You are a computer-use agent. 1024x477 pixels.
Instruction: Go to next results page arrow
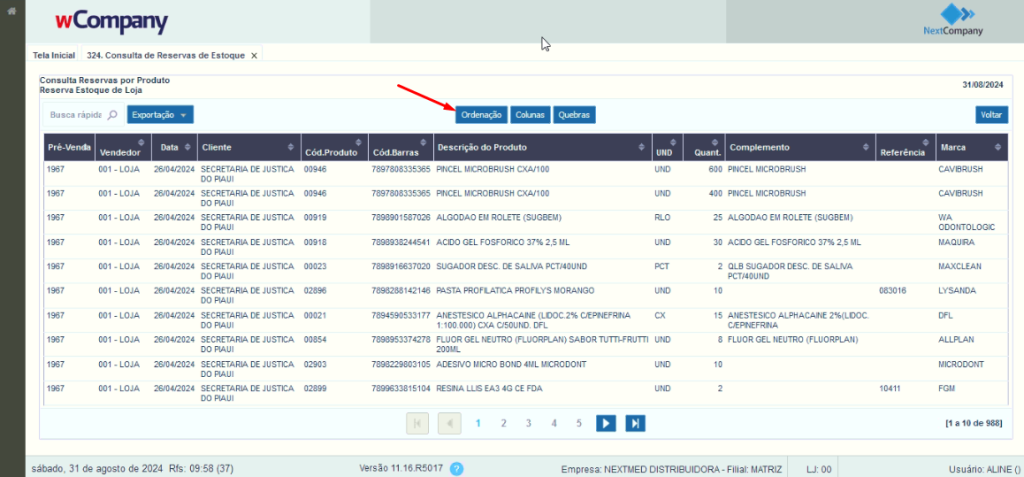click(x=606, y=423)
